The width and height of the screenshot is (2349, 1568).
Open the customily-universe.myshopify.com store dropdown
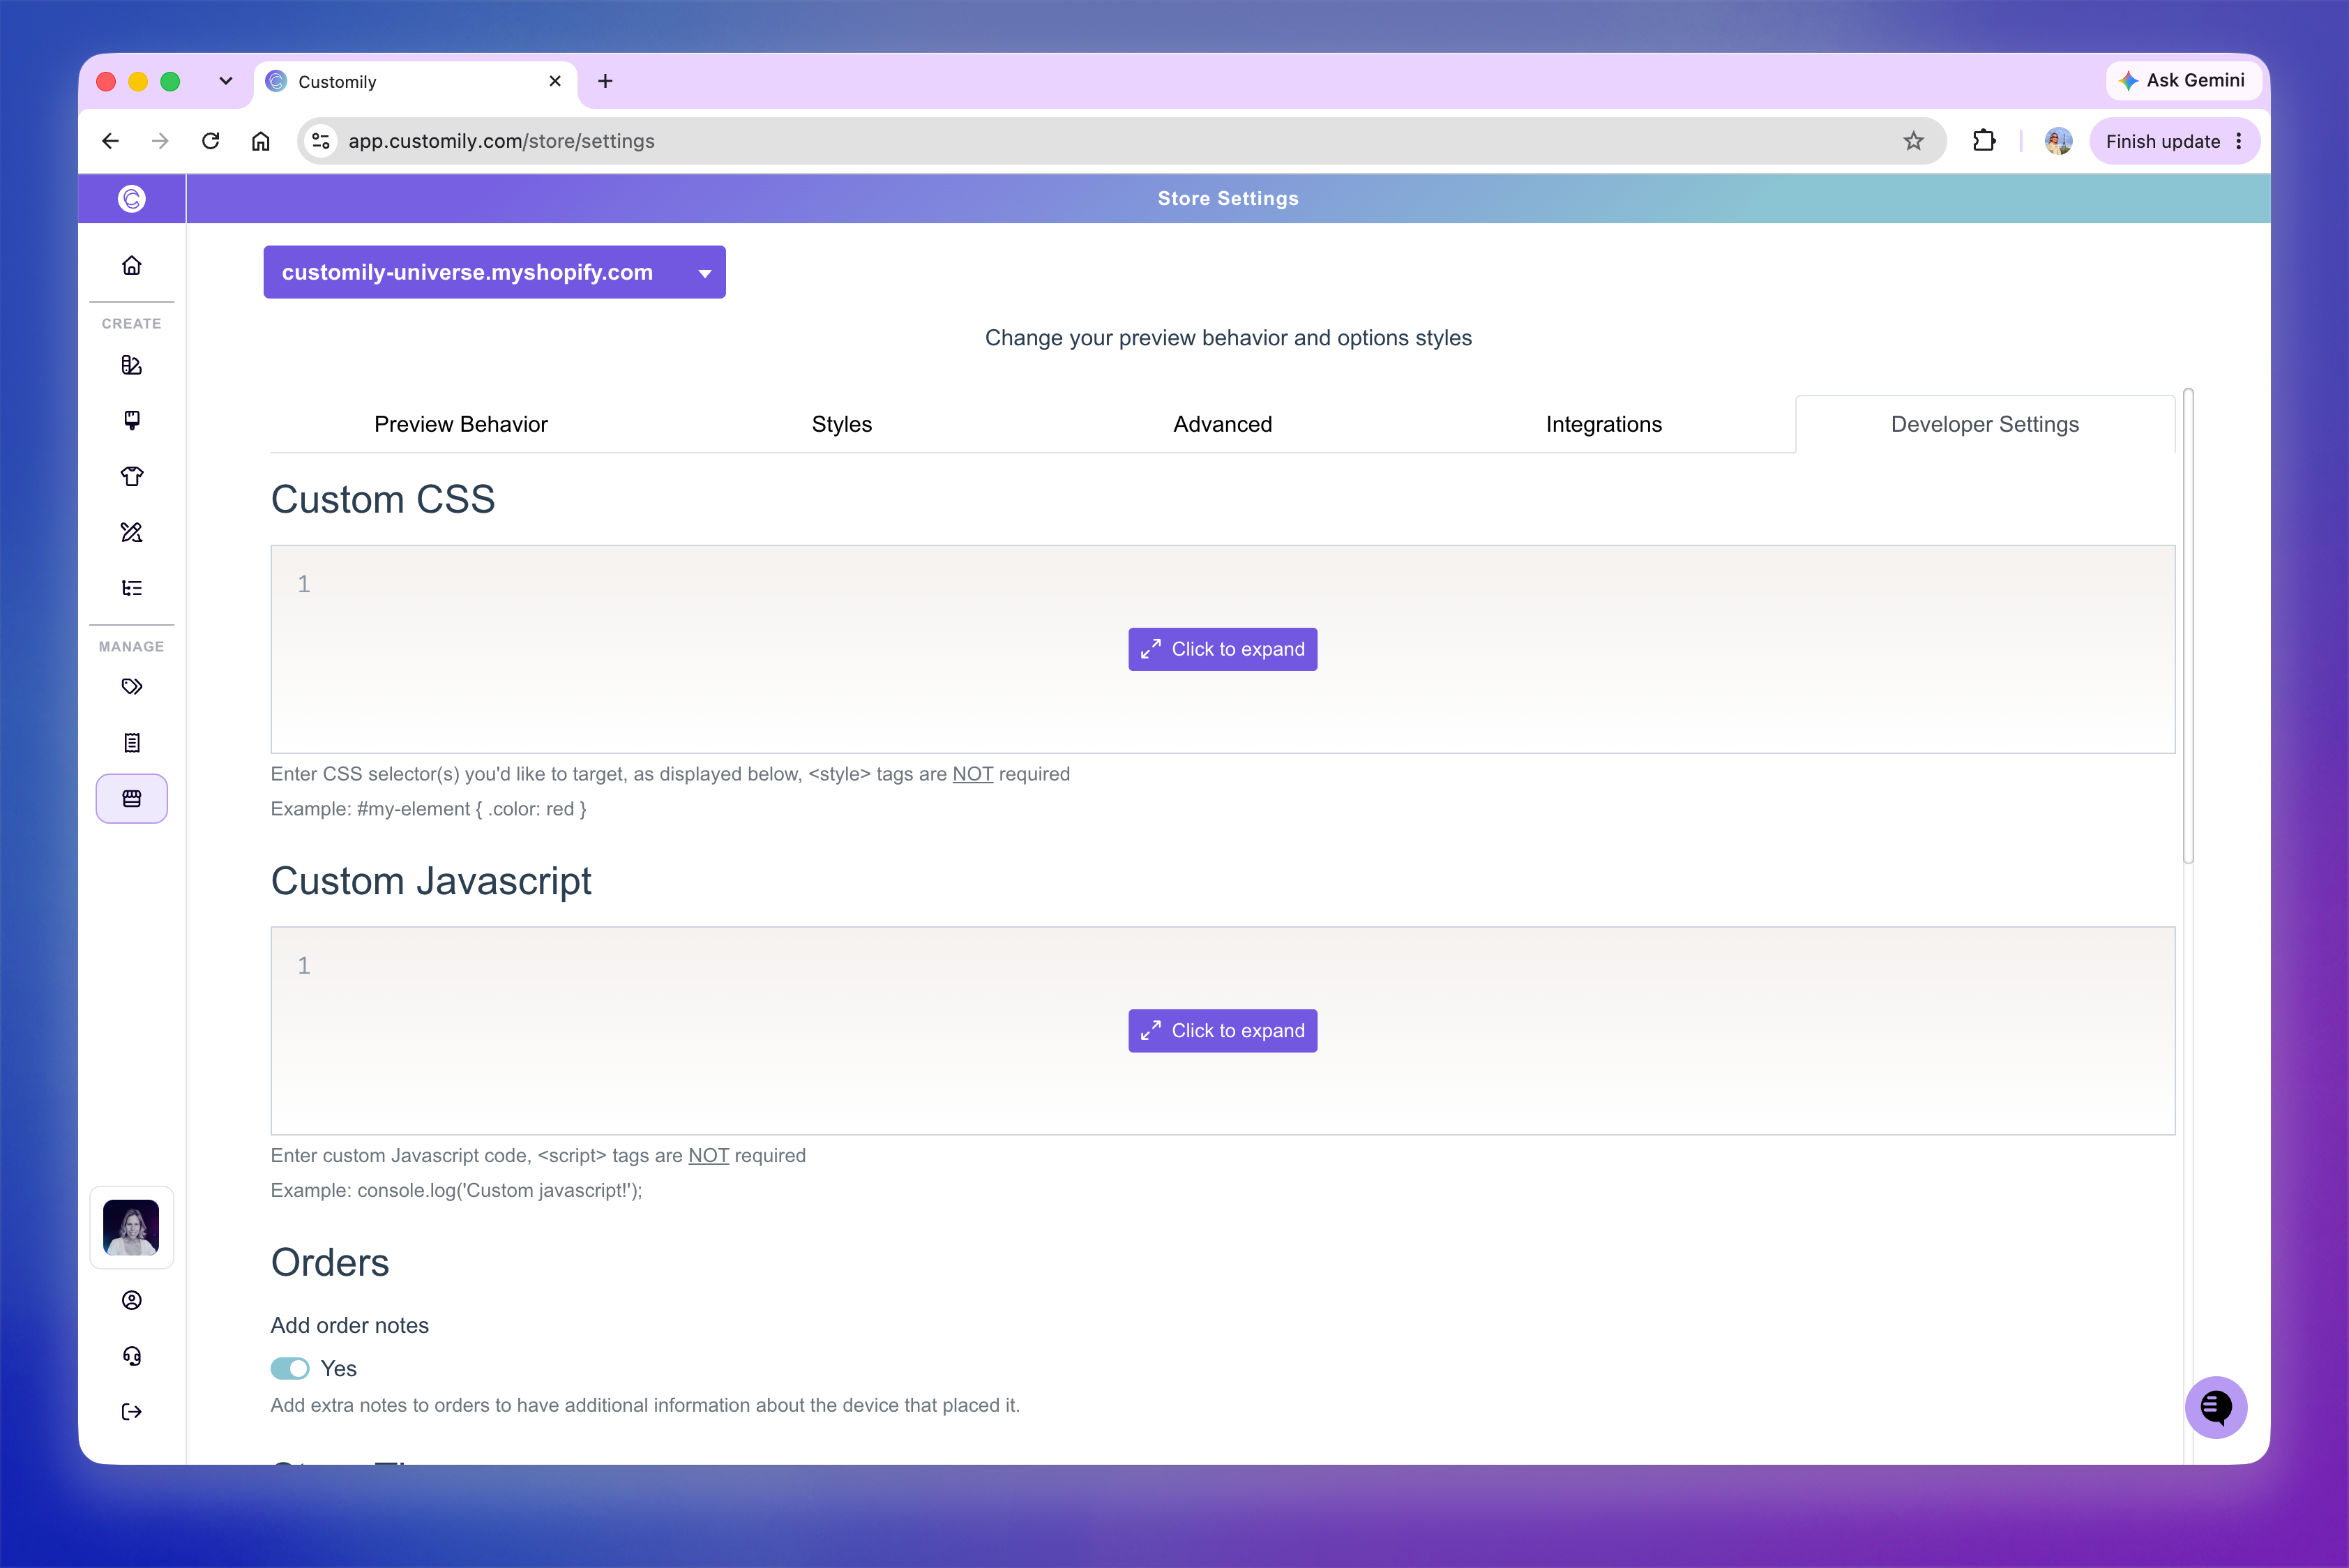495,272
